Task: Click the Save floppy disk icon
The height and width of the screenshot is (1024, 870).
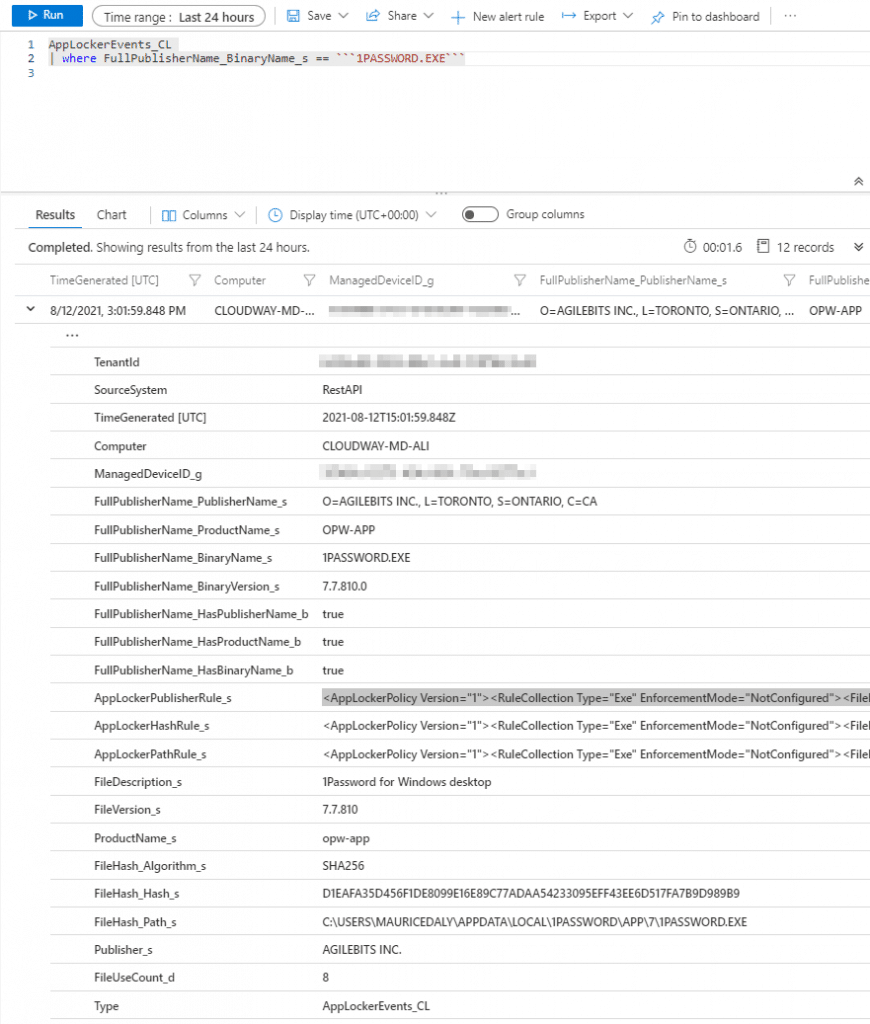Action: coord(293,16)
